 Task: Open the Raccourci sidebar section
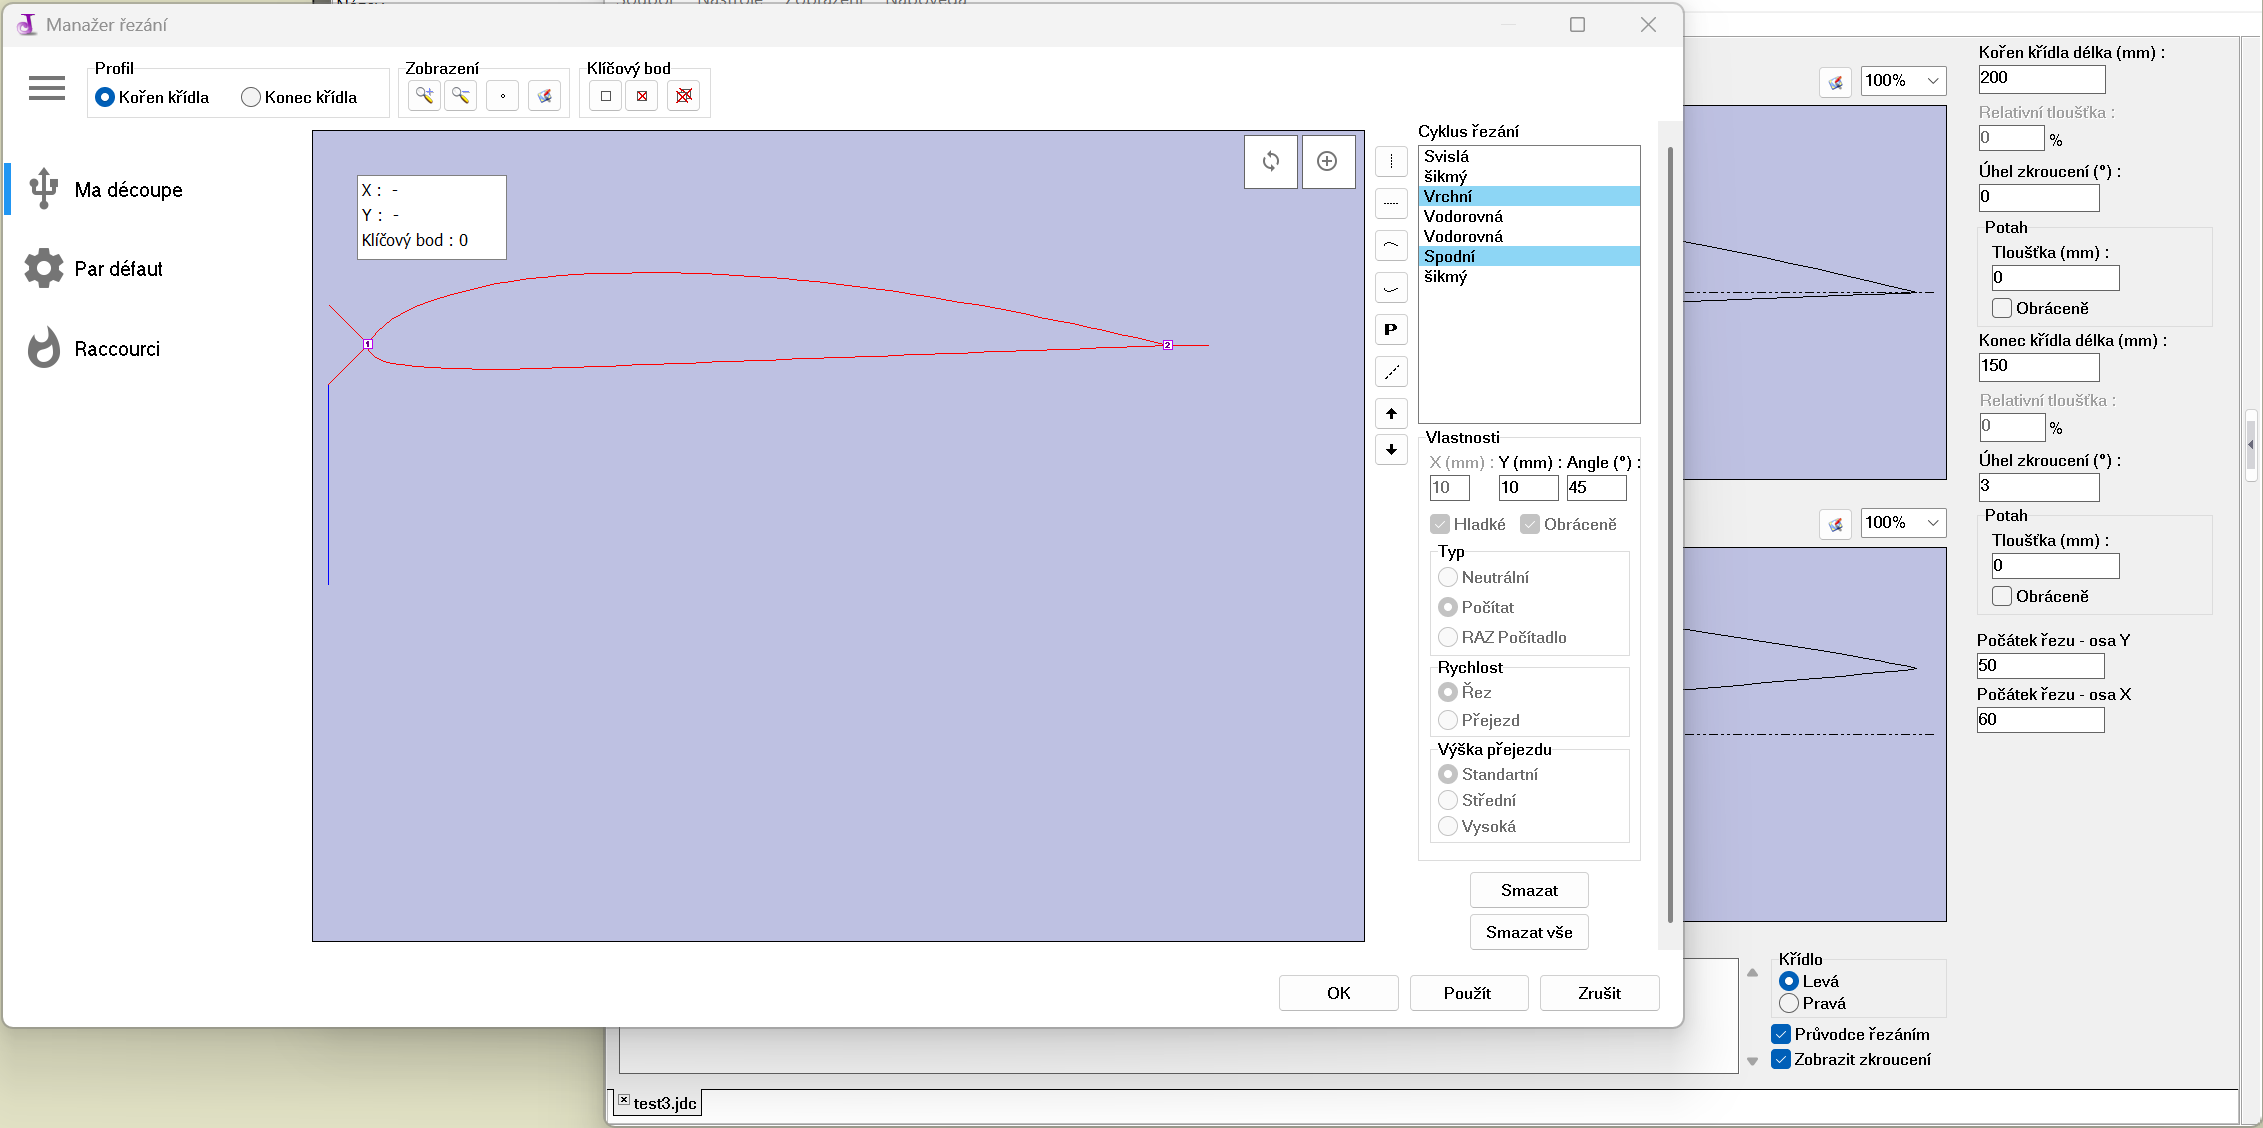pos(117,349)
